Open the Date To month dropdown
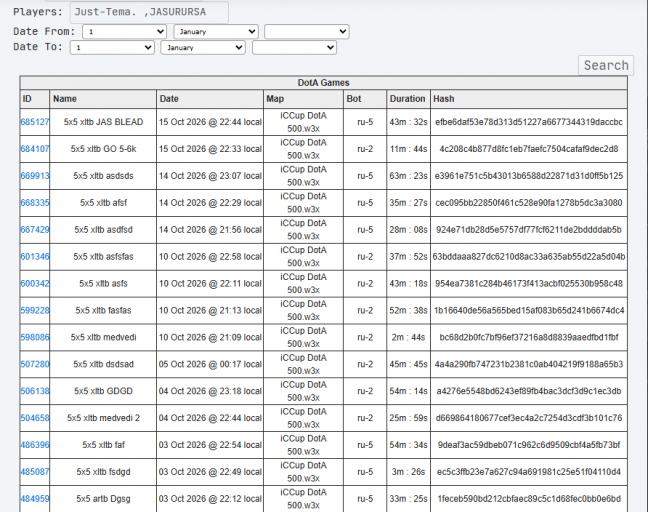The image size is (648, 512). (x=203, y=48)
